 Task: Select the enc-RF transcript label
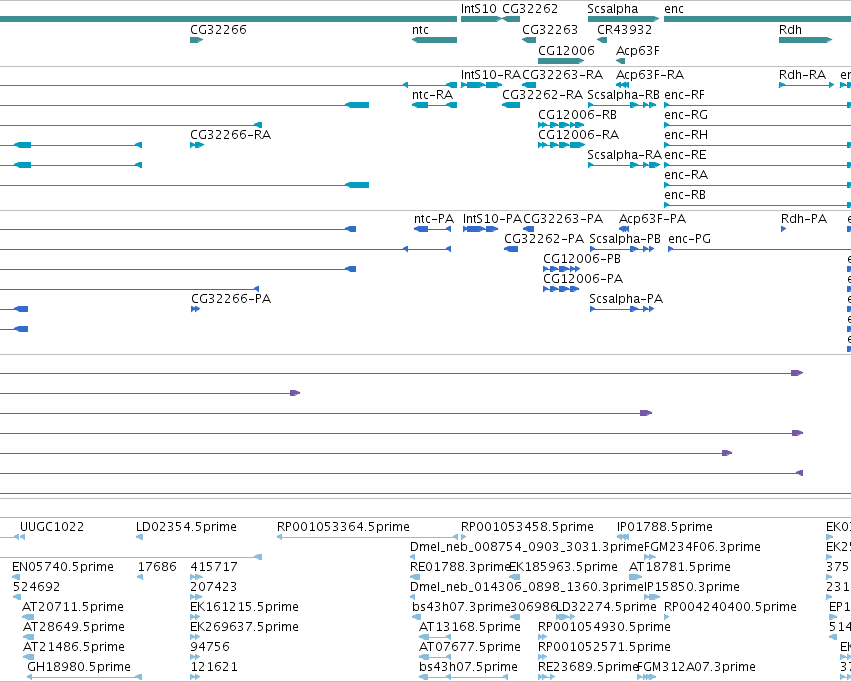tap(684, 94)
